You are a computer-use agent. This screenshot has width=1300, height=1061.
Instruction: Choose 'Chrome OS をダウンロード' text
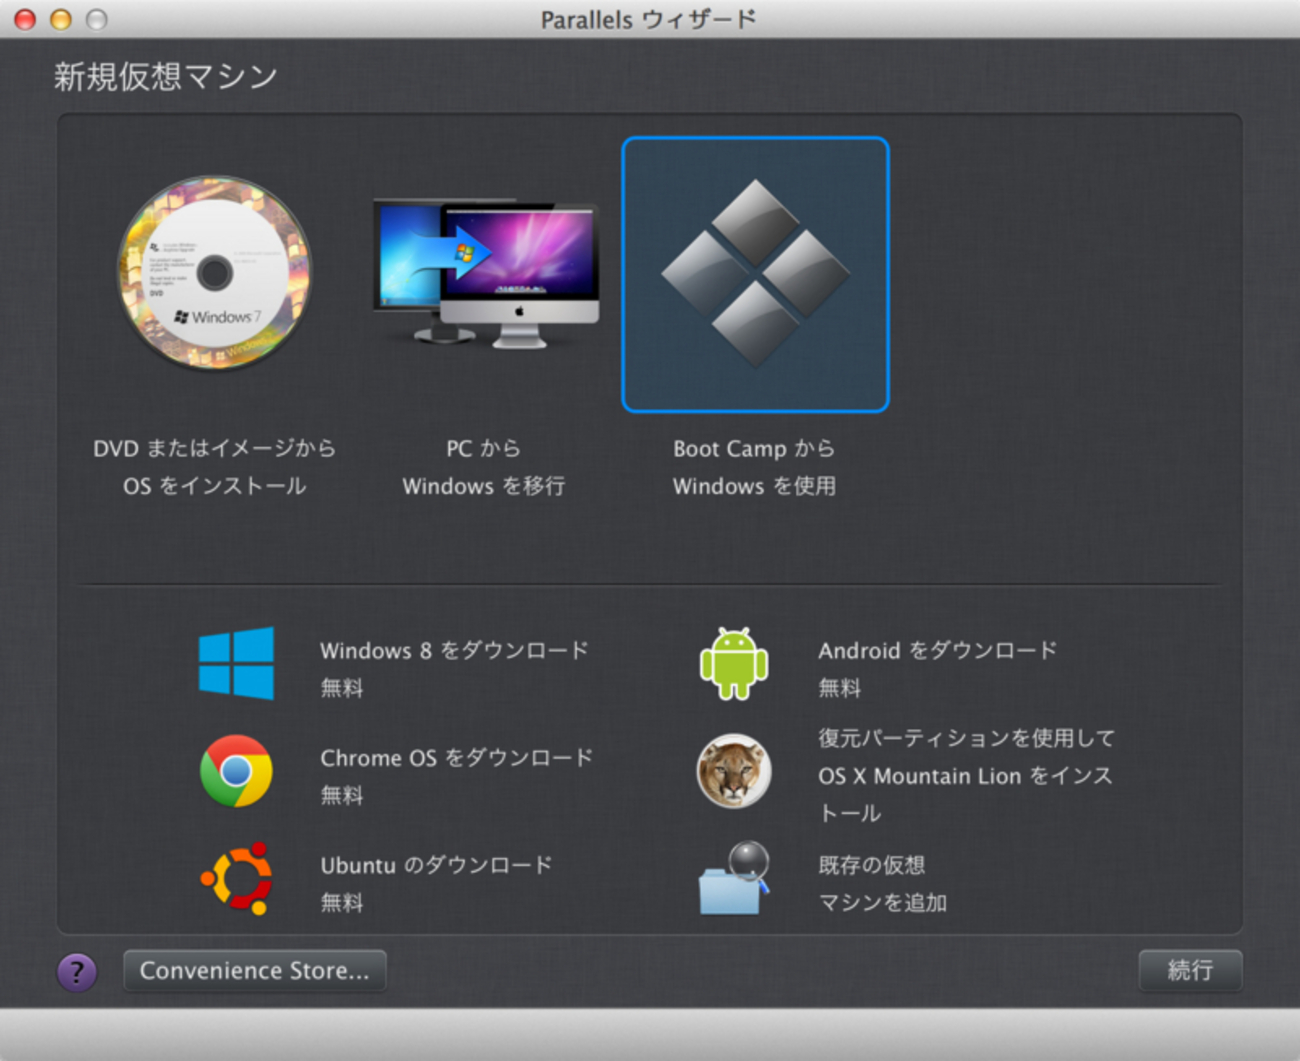(x=457, y=758)
